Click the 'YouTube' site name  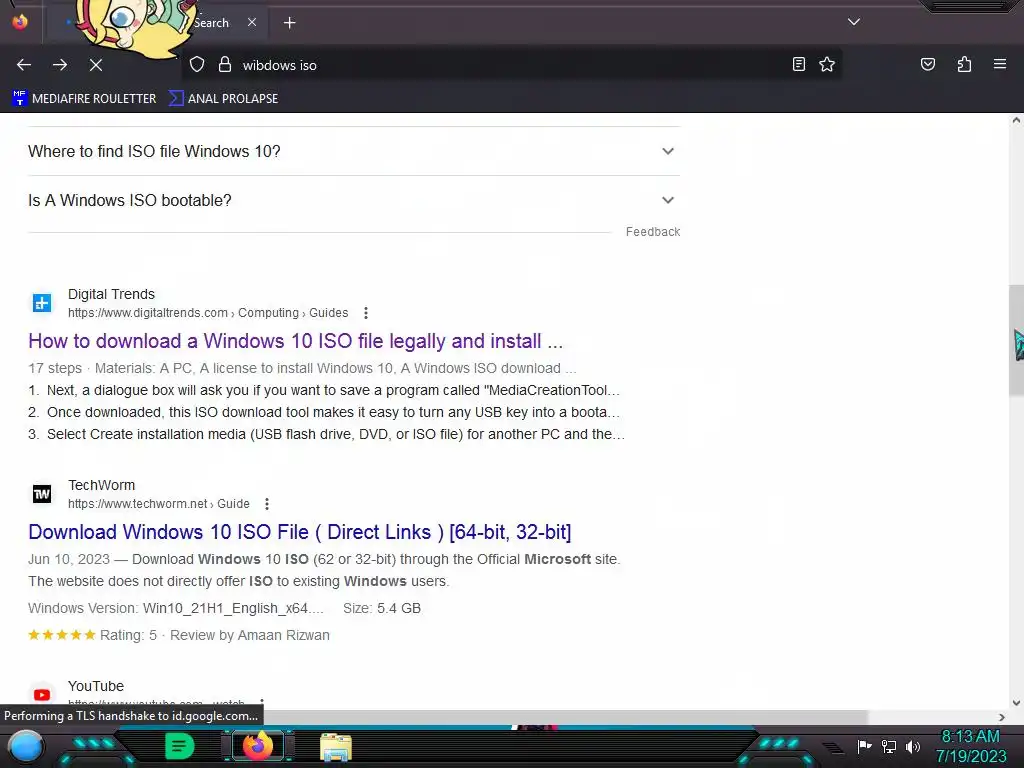click(x=96, y=686)
